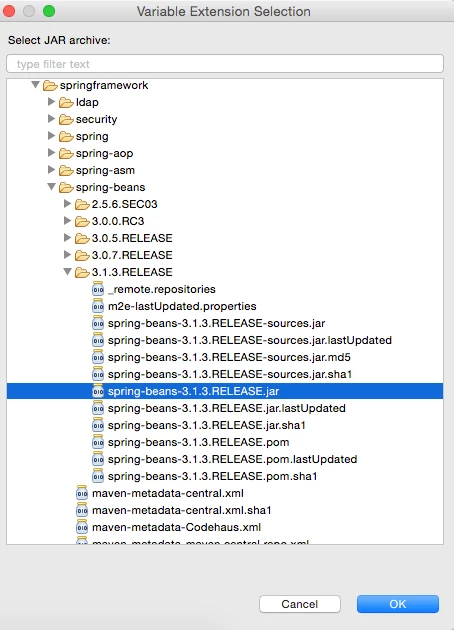Select maven-metadata-central.xml entry
This screenshot has height=630, width=454.
pyautogui.click(x=168, y=493)
